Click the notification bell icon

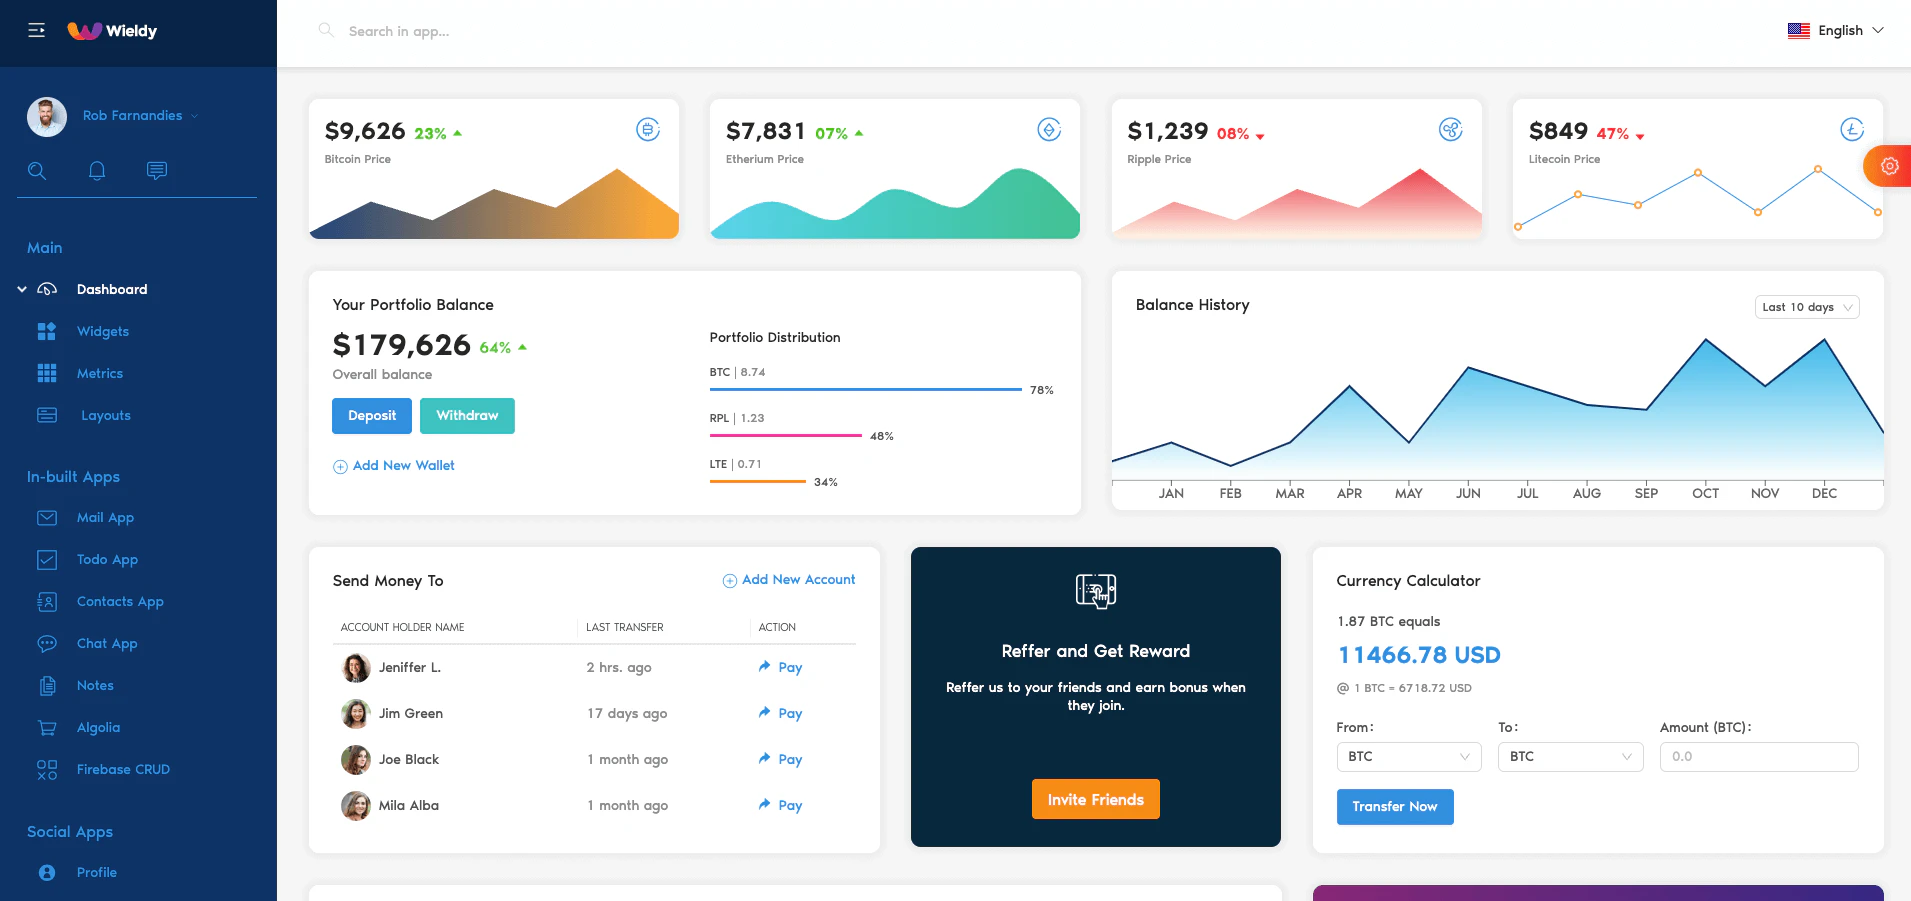click(x=96, y=170)
